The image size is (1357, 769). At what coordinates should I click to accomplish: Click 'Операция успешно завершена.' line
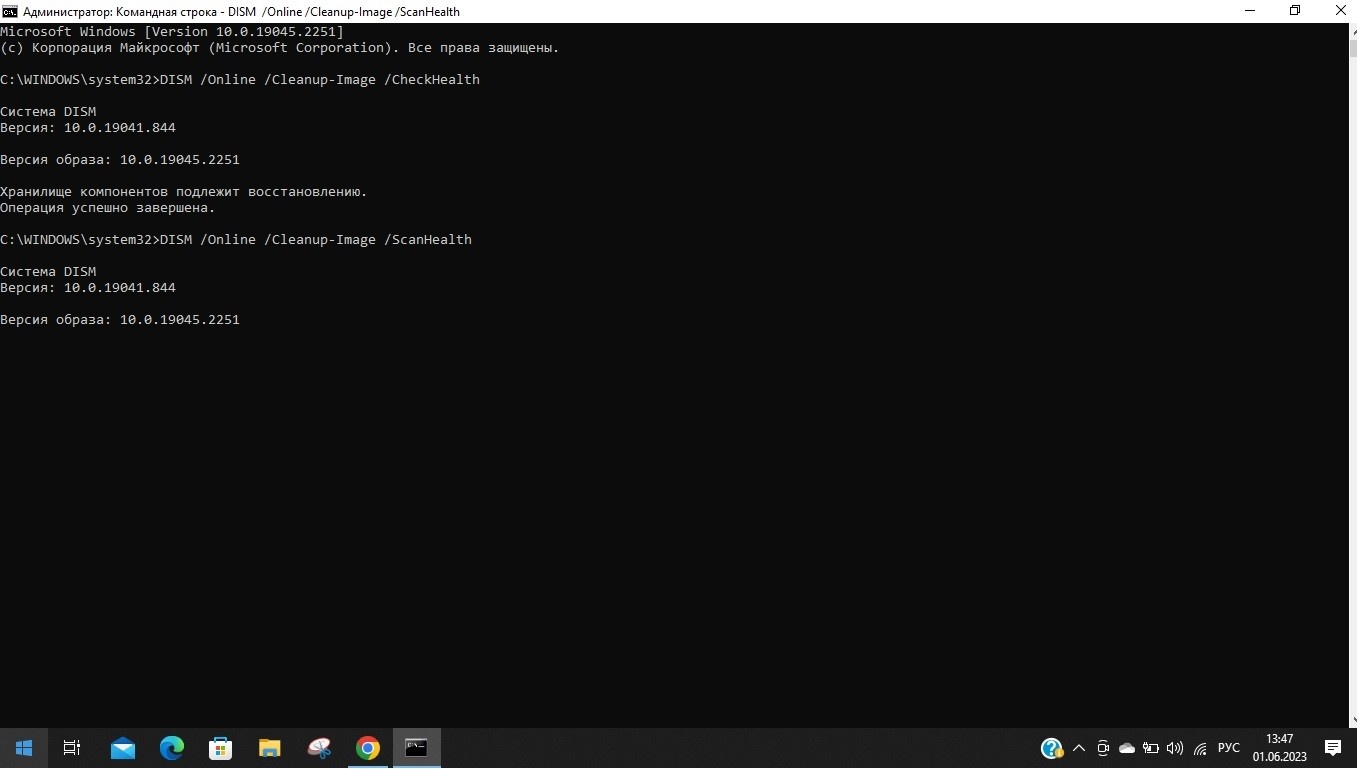(108, 208)
